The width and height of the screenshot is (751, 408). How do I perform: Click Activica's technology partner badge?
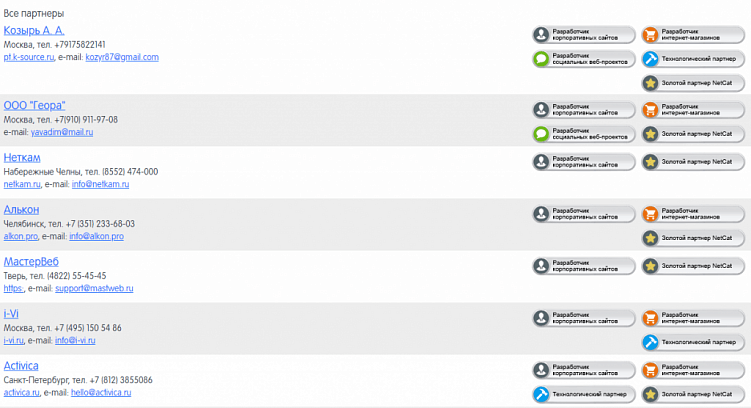click(x=583, y=394)
